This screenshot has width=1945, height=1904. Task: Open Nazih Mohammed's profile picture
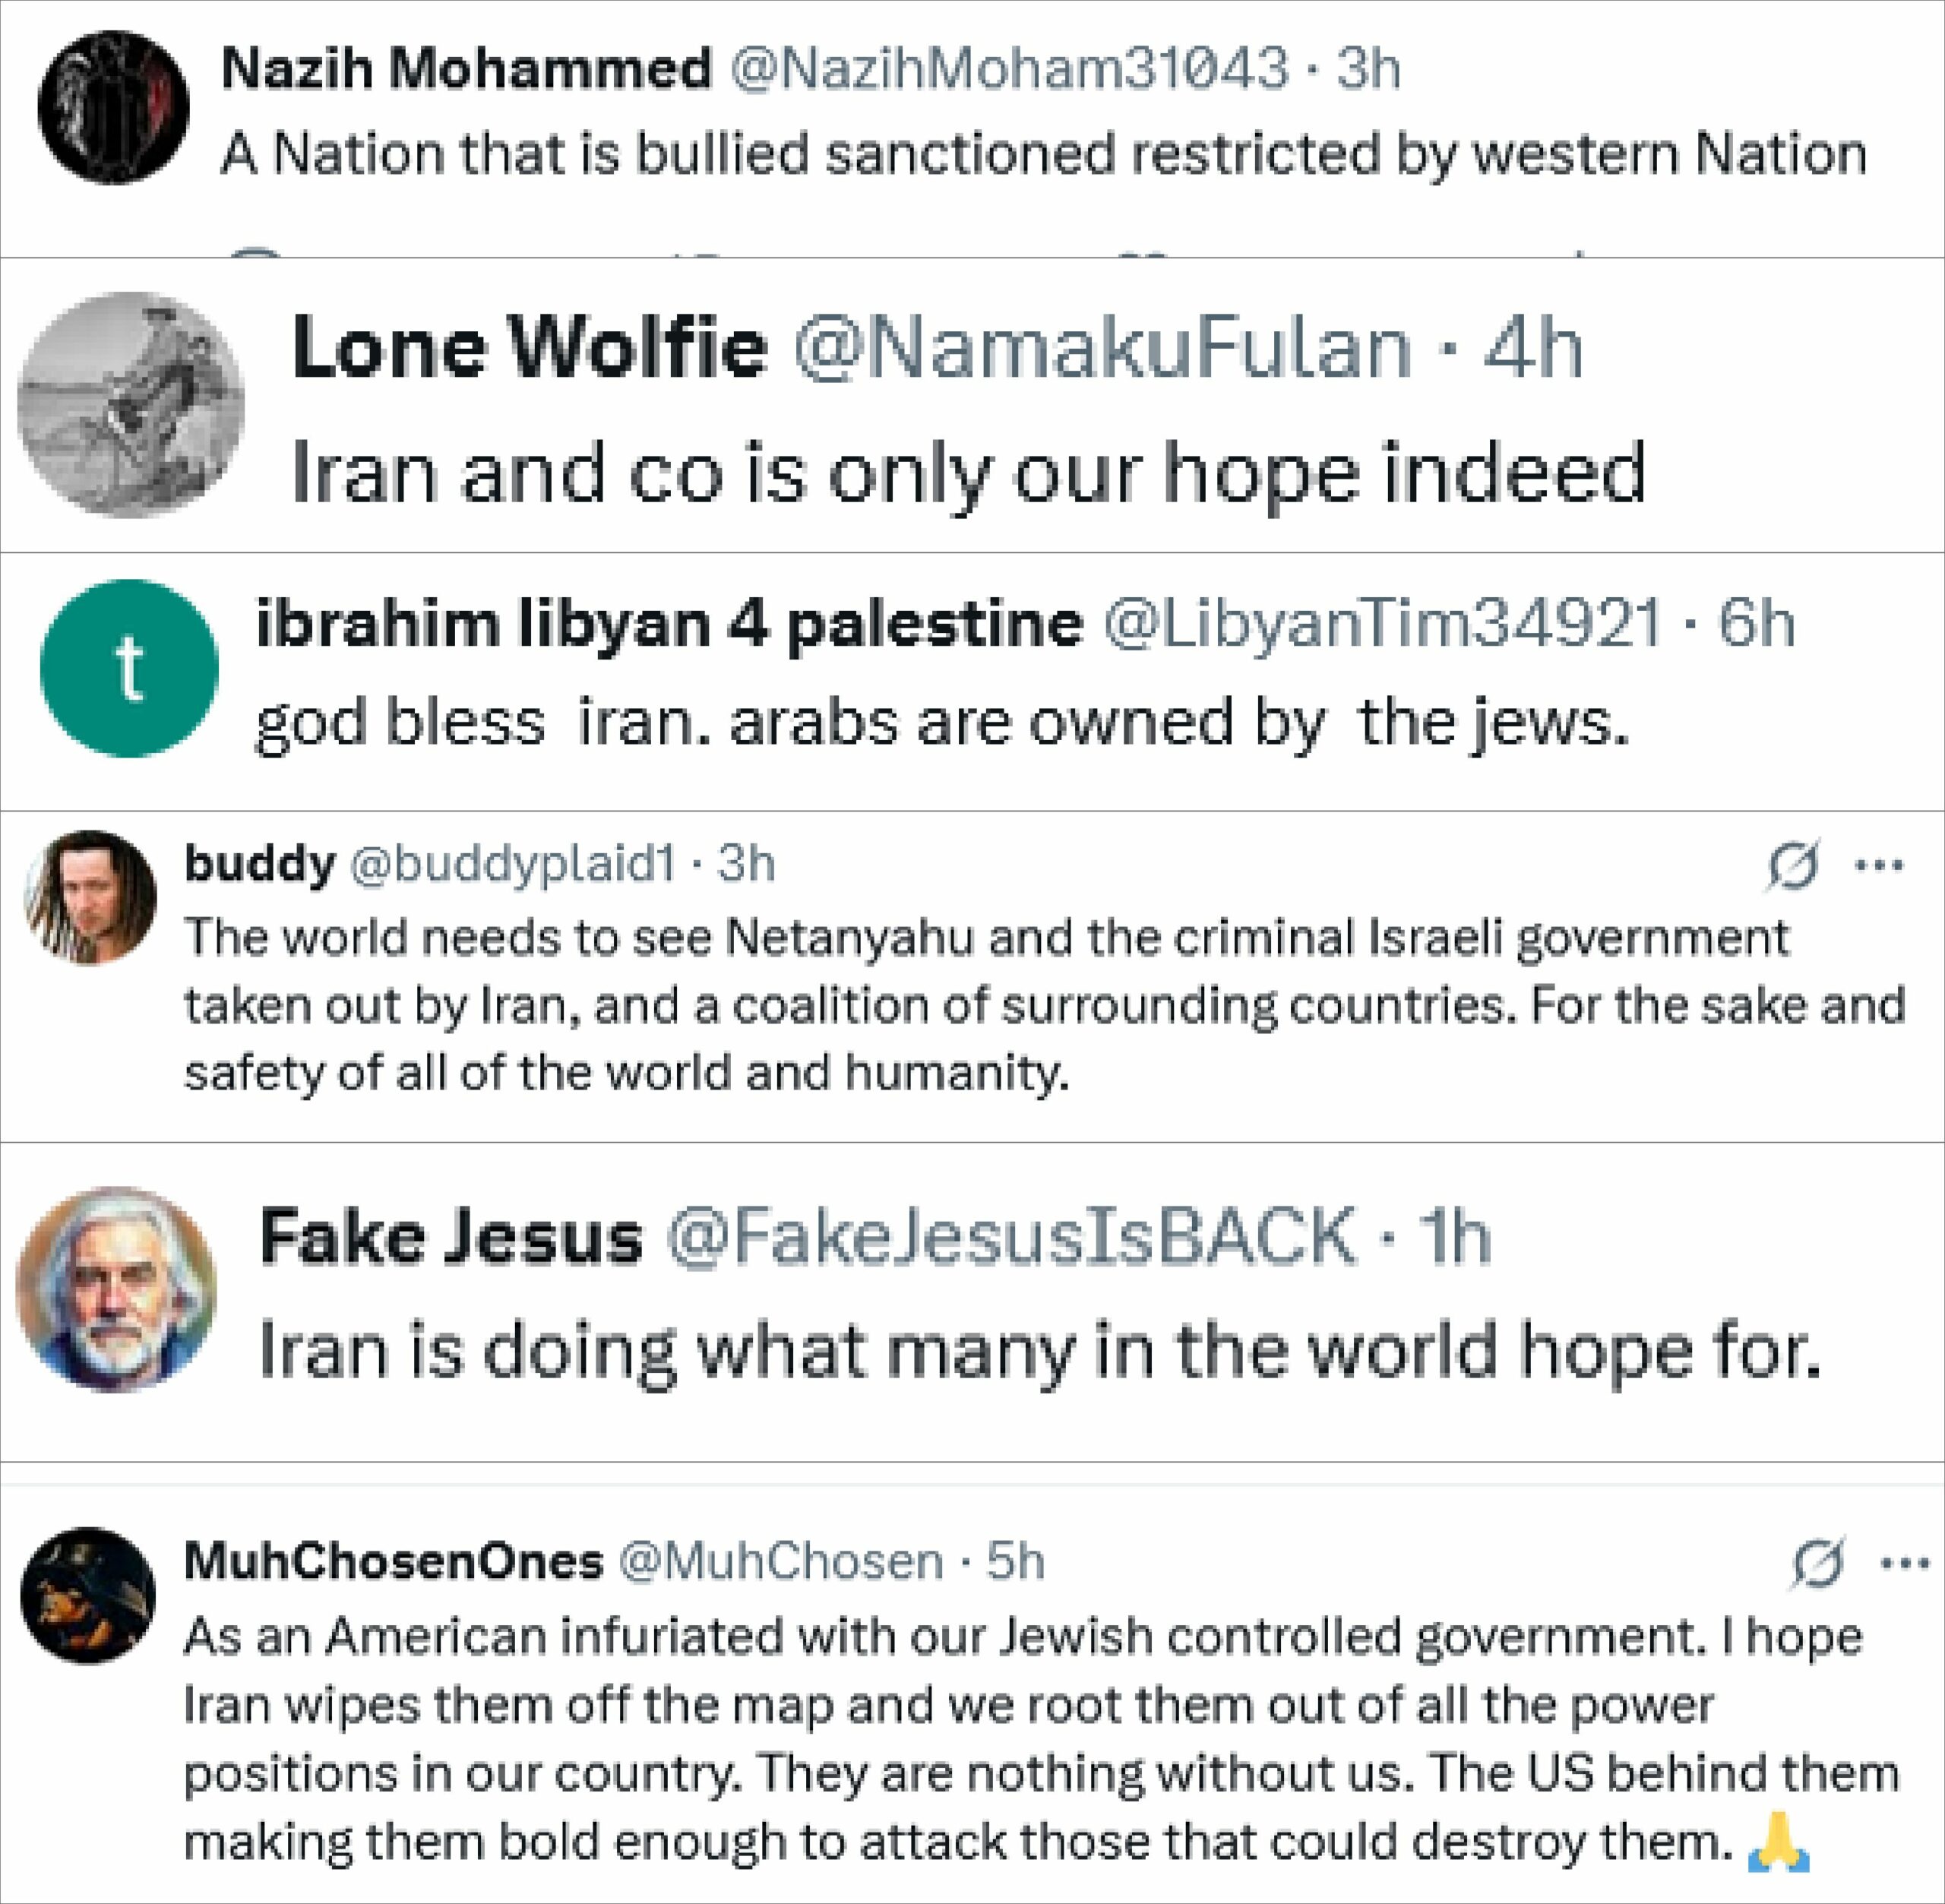113,107
